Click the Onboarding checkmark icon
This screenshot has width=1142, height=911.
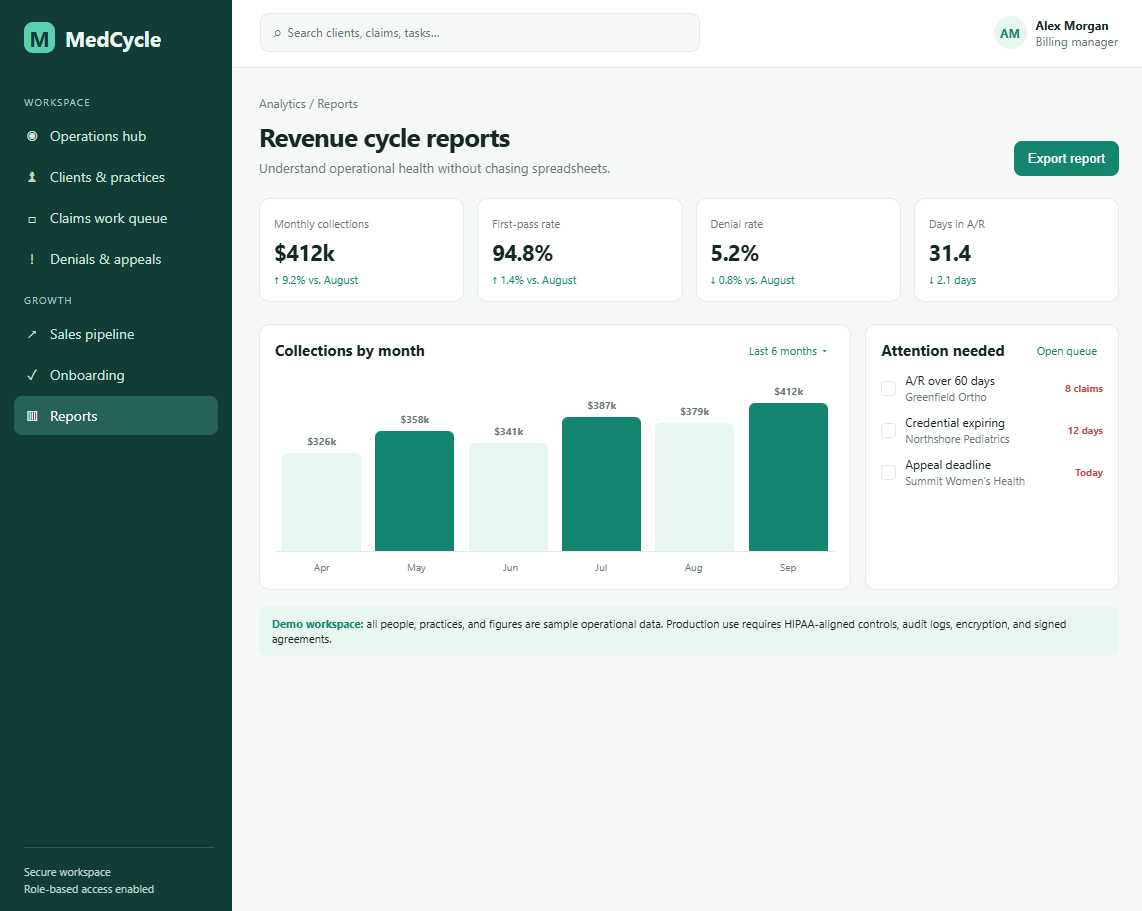pyautogui.click(x=32, y=375)
